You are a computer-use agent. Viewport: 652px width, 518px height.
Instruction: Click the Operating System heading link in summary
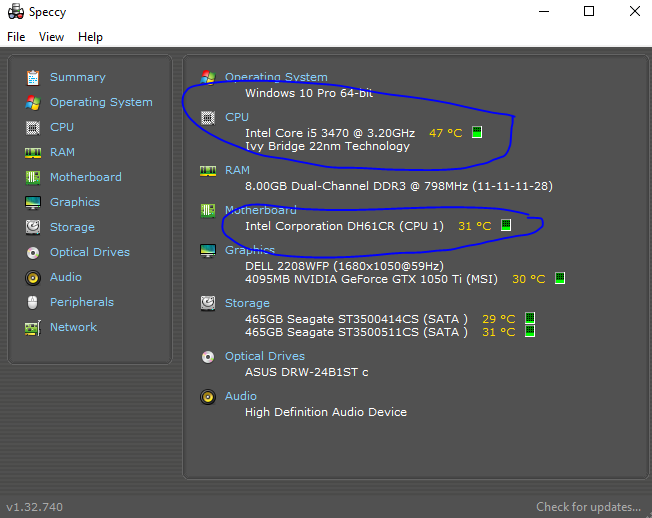(x=276, y=77)
